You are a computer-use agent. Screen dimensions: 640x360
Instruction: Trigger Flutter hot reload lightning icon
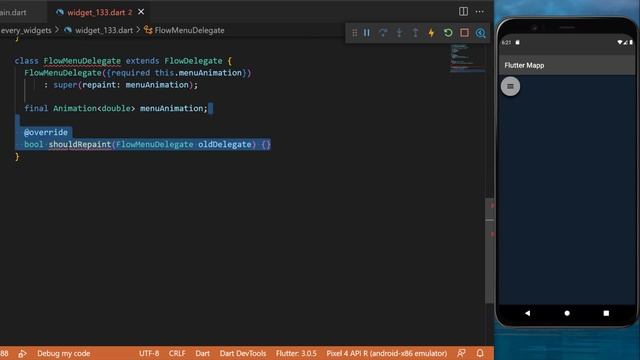point(431,33)
